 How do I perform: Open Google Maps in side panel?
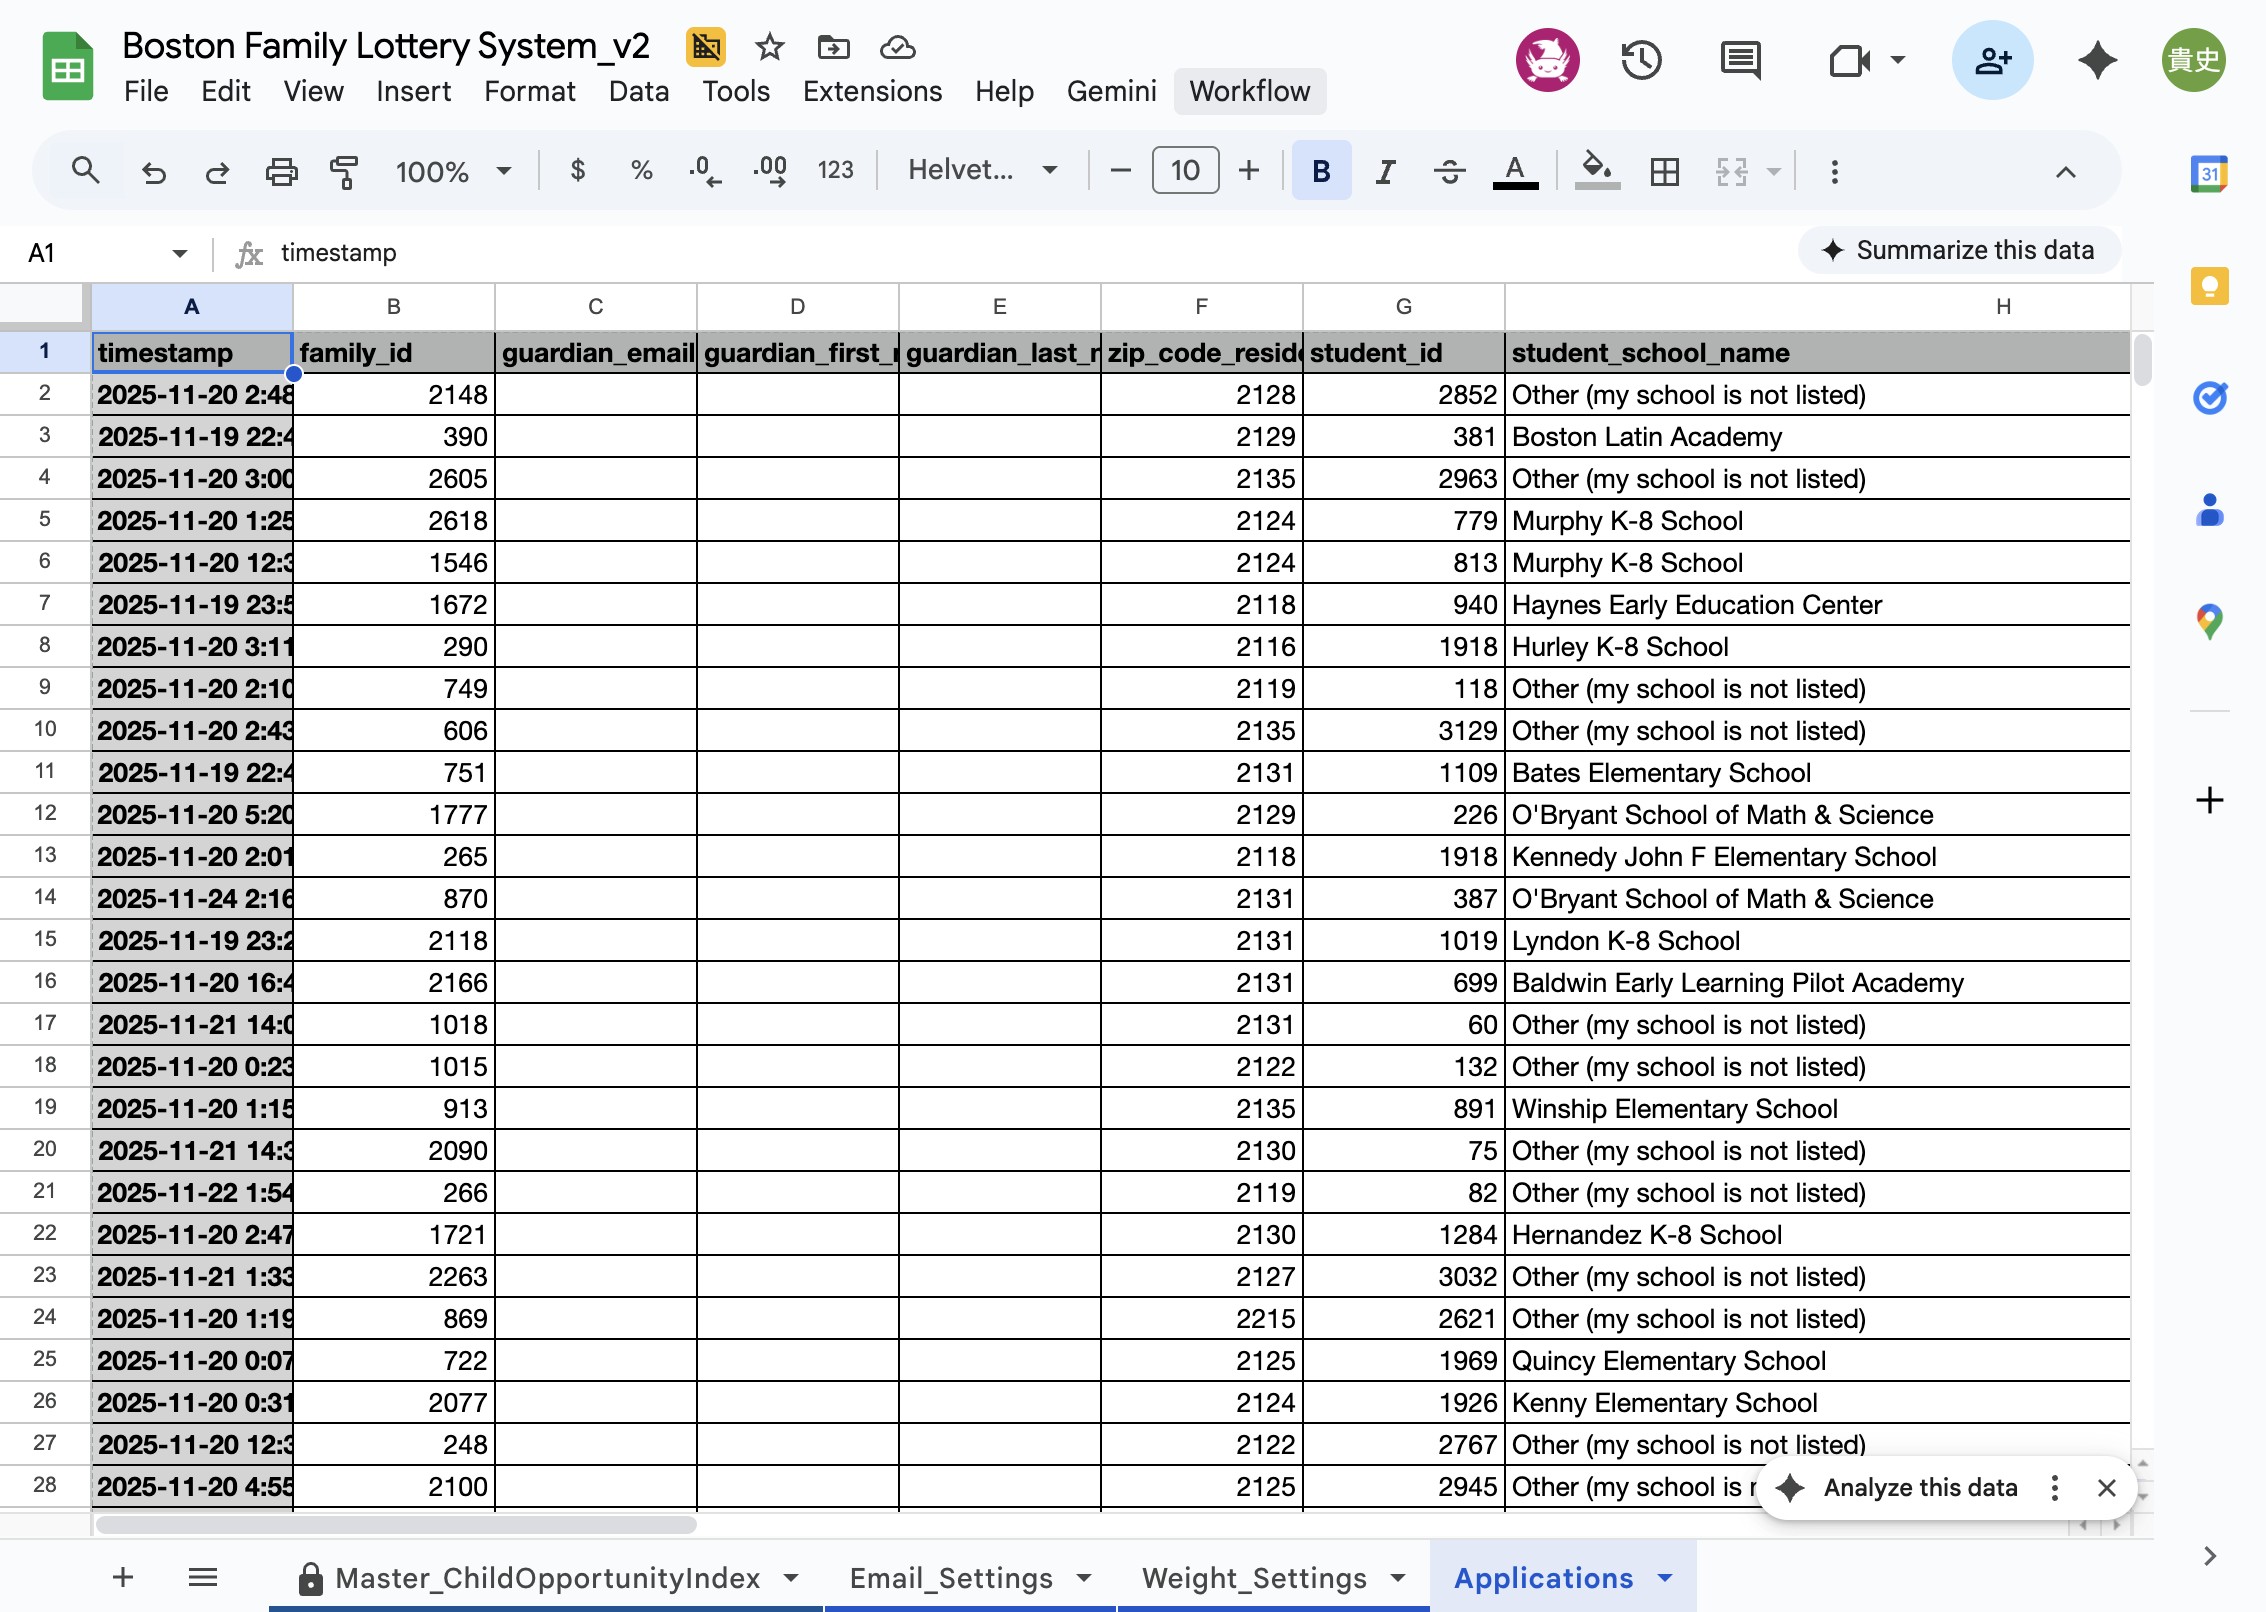click(2209, 622)
